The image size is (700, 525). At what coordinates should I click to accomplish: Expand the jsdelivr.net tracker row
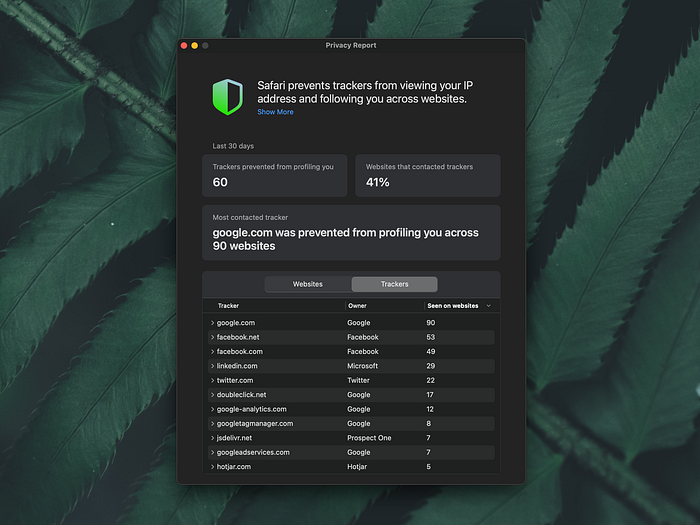212,438
